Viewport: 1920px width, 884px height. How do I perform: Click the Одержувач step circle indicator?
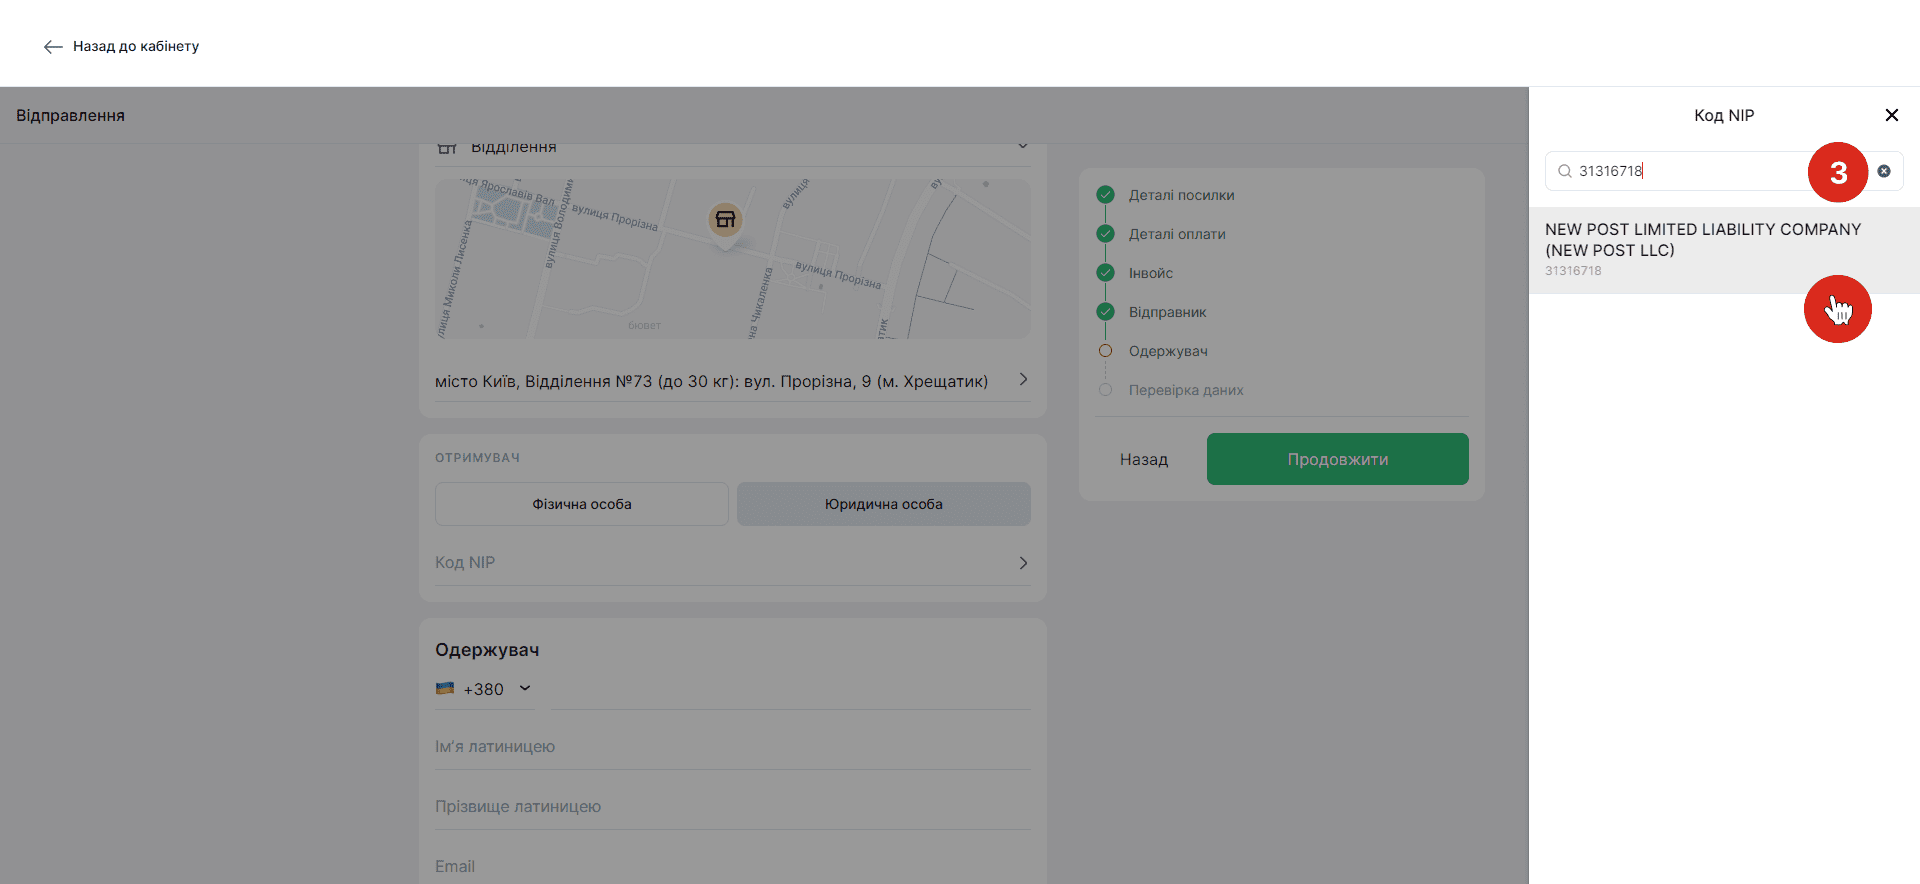[x=1105, y=351]
